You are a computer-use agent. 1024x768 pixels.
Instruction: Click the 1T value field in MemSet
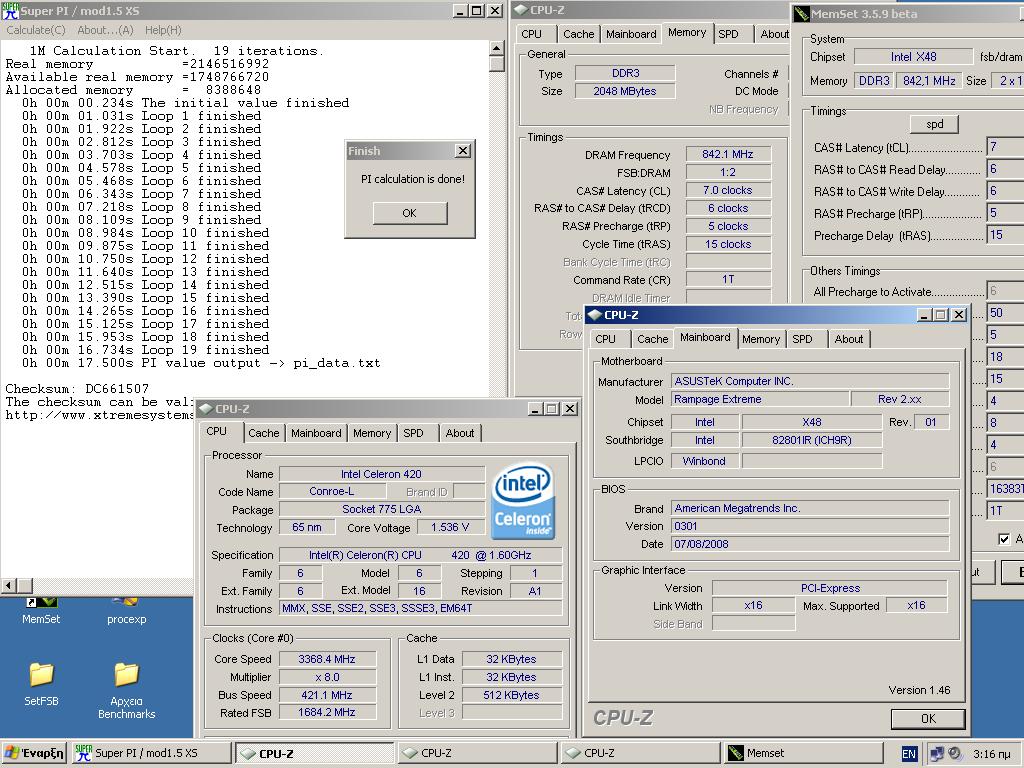pos(1004,511)
